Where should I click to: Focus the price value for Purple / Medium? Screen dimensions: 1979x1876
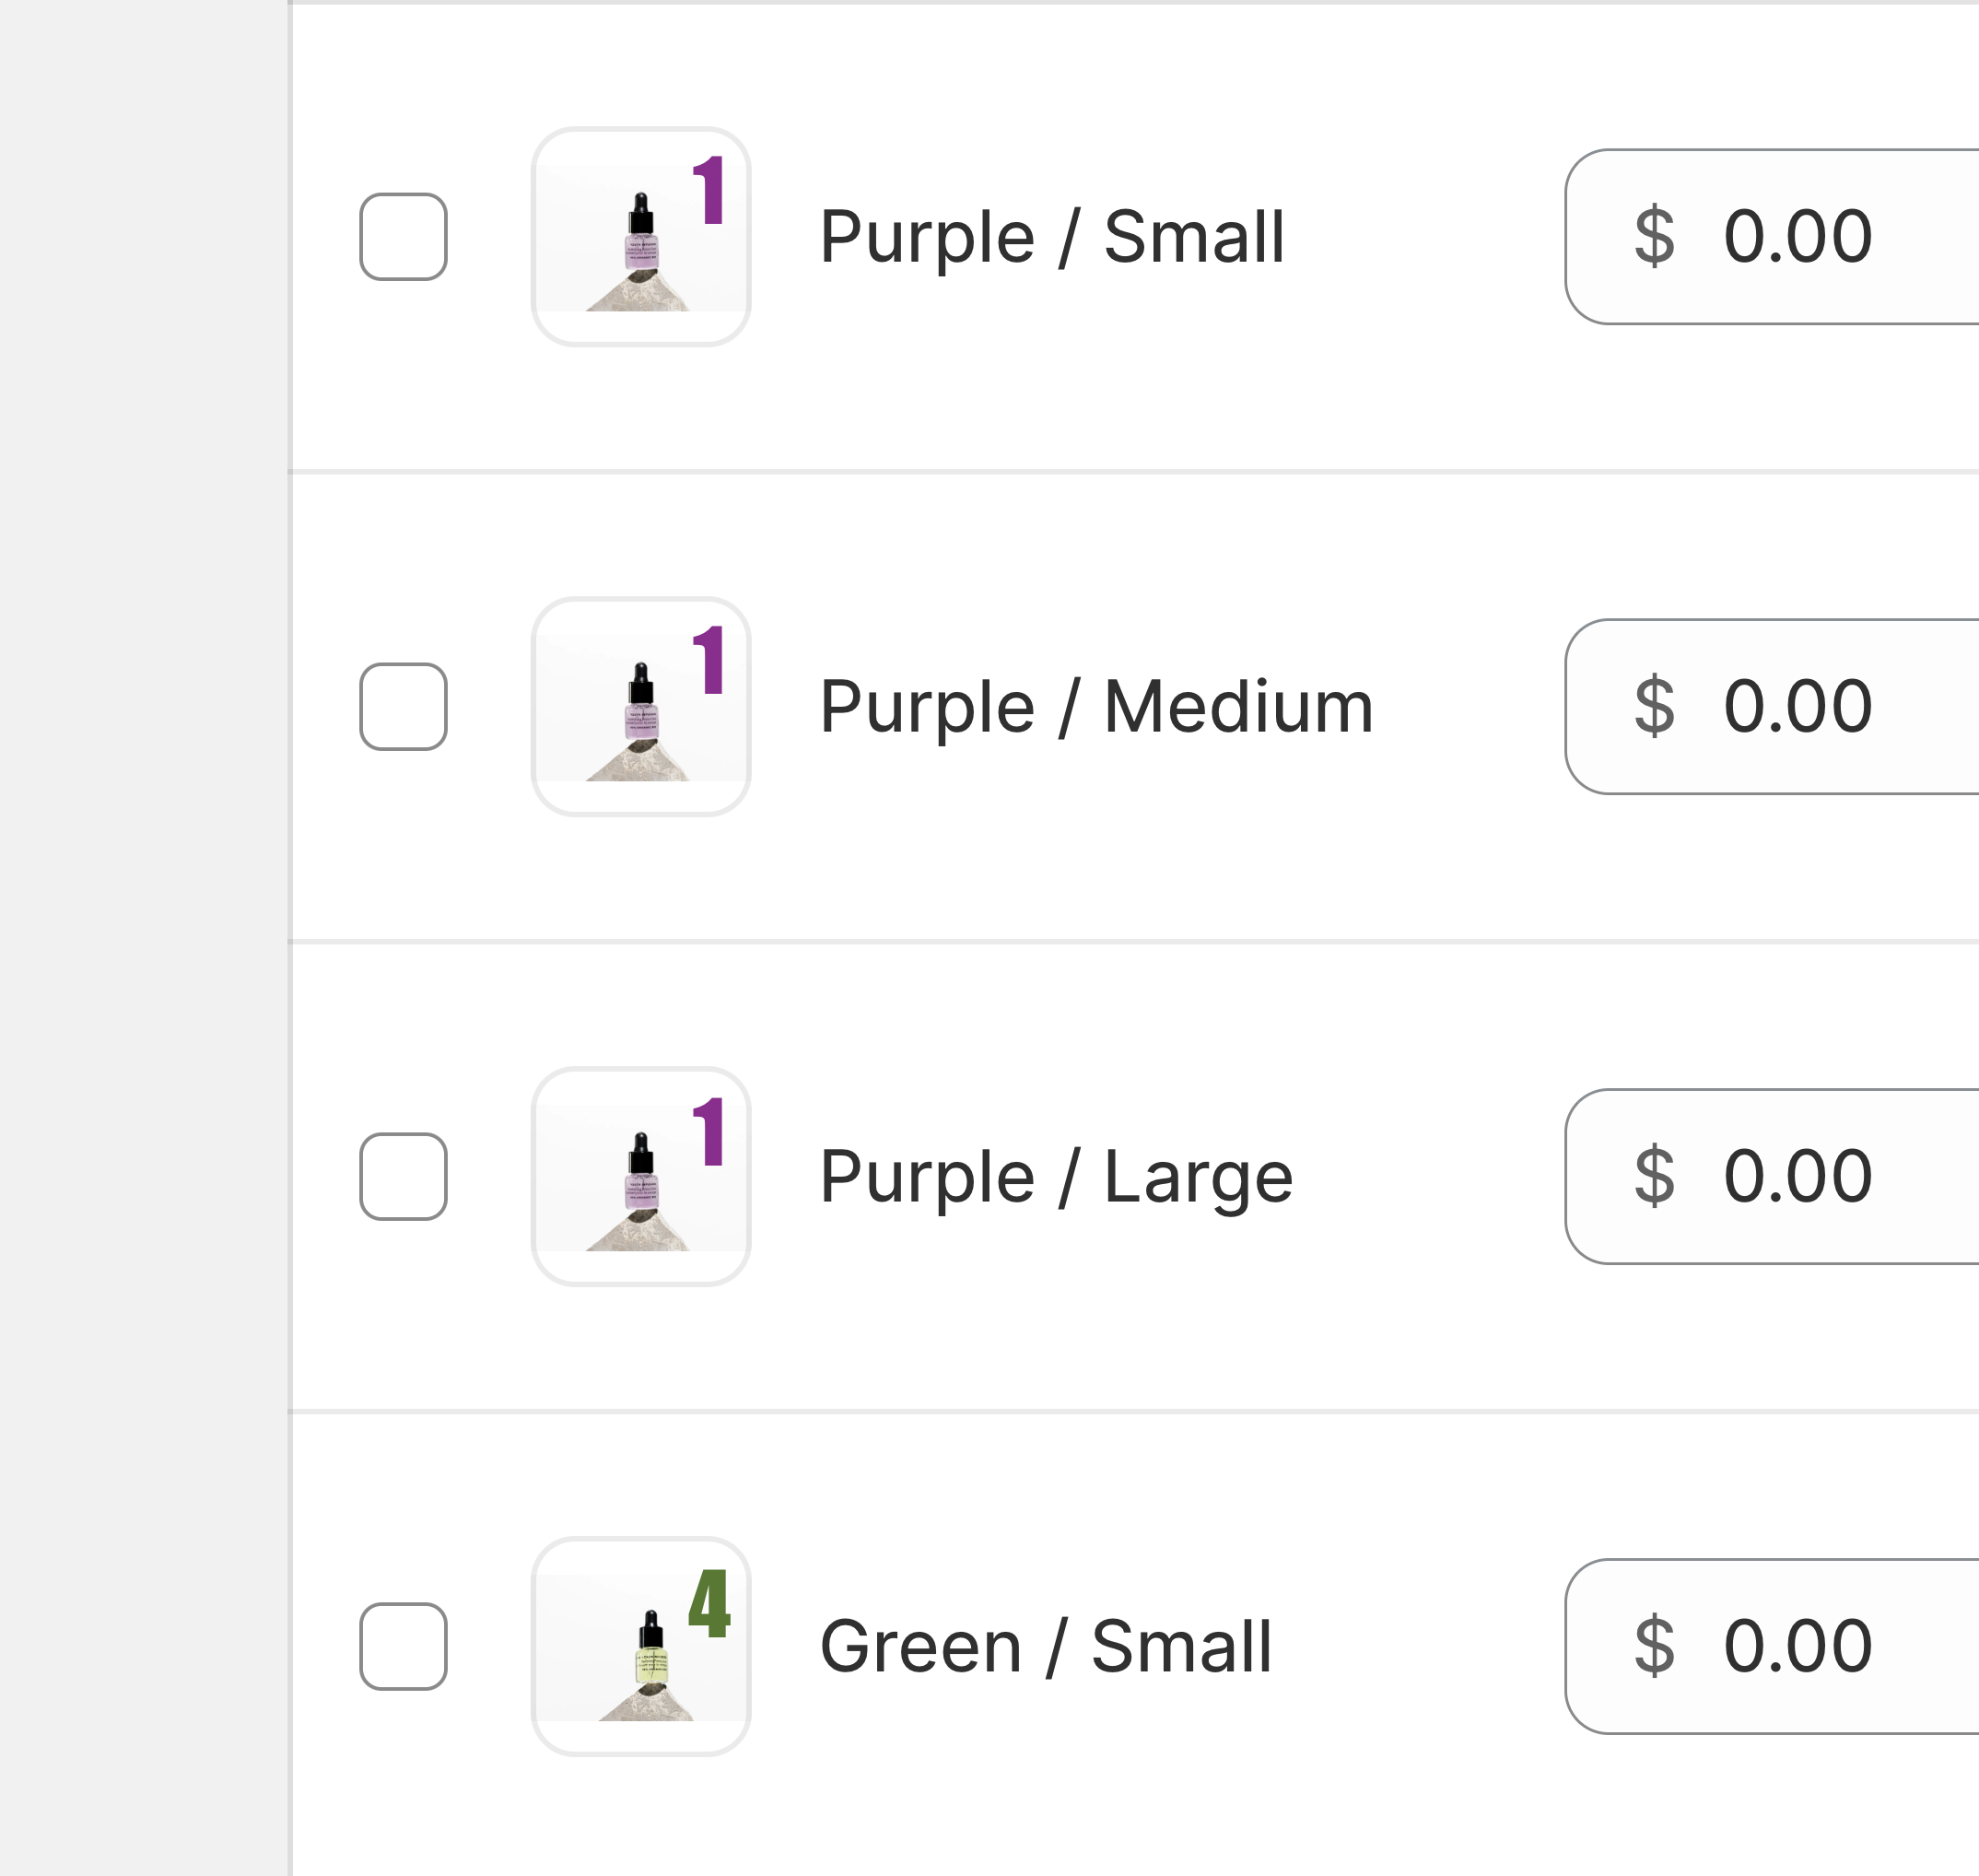pyautogui.click(x=1797, y=707)
